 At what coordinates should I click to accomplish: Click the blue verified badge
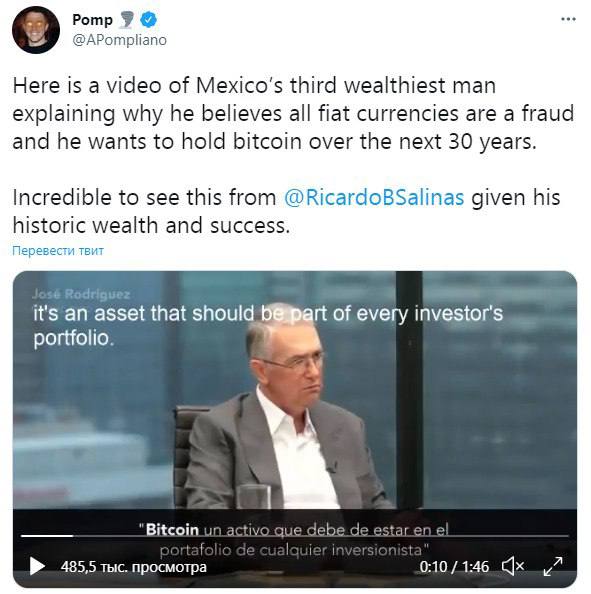[x=149, y=20]
